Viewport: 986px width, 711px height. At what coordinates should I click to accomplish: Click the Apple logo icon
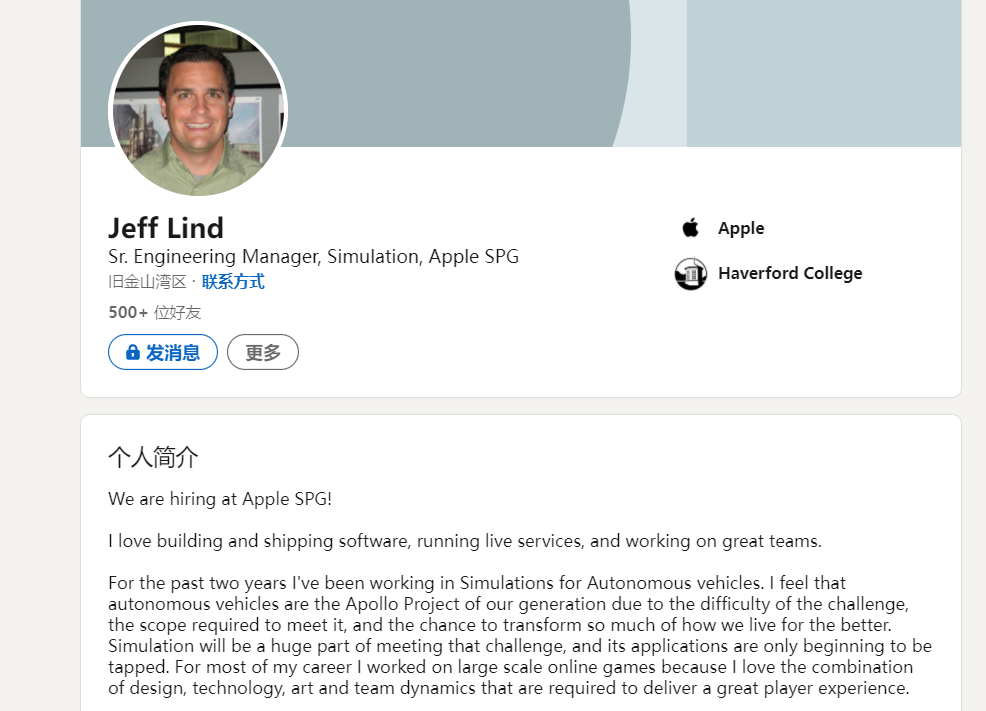[690, 228]
